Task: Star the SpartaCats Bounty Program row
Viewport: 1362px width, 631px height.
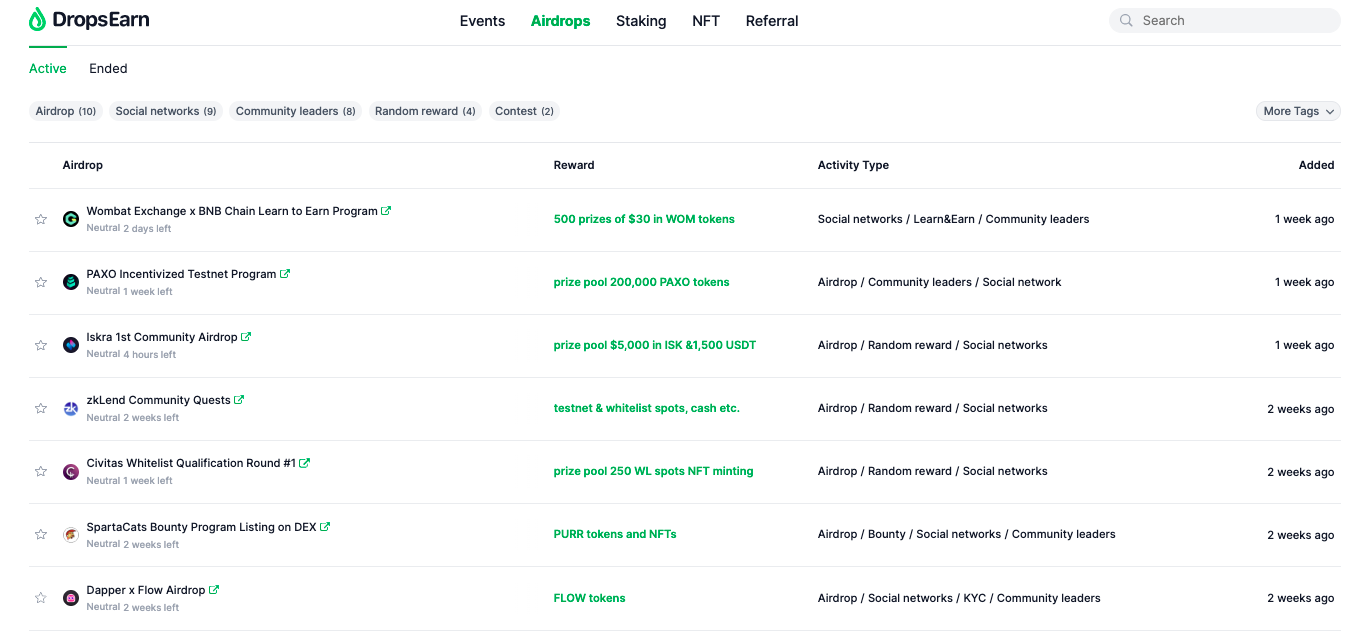Action: [41, 534]
